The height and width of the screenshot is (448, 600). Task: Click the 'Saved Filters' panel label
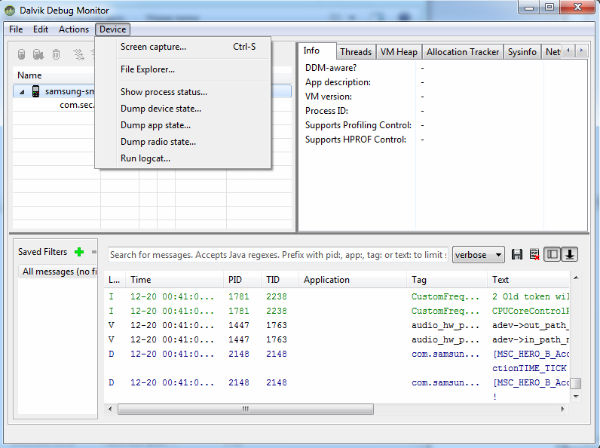tap(42, 252)
